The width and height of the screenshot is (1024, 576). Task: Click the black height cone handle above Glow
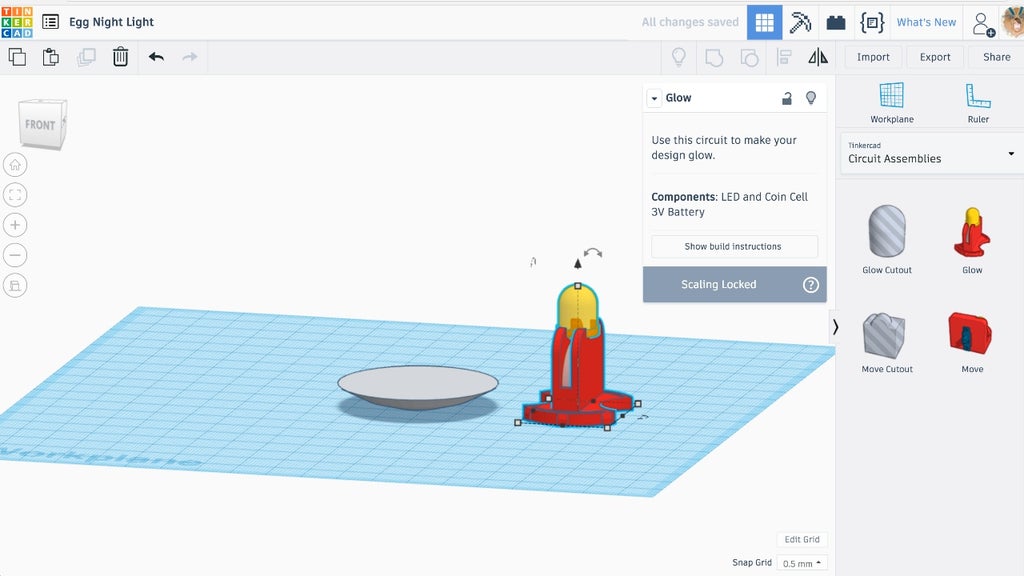click(x=577, y=263)
